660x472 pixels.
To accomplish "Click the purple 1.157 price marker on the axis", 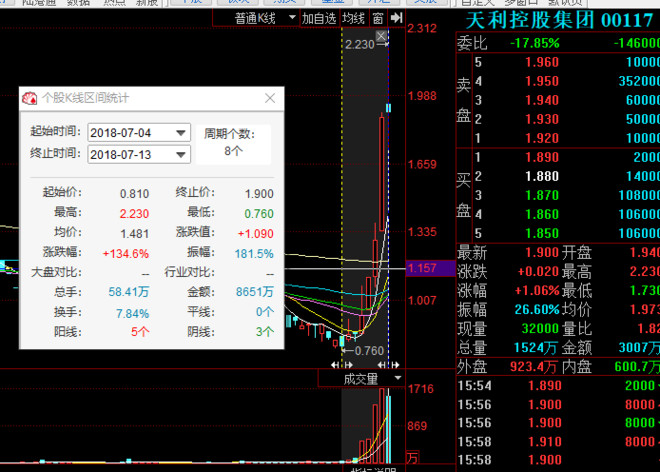I will point(430,268).
